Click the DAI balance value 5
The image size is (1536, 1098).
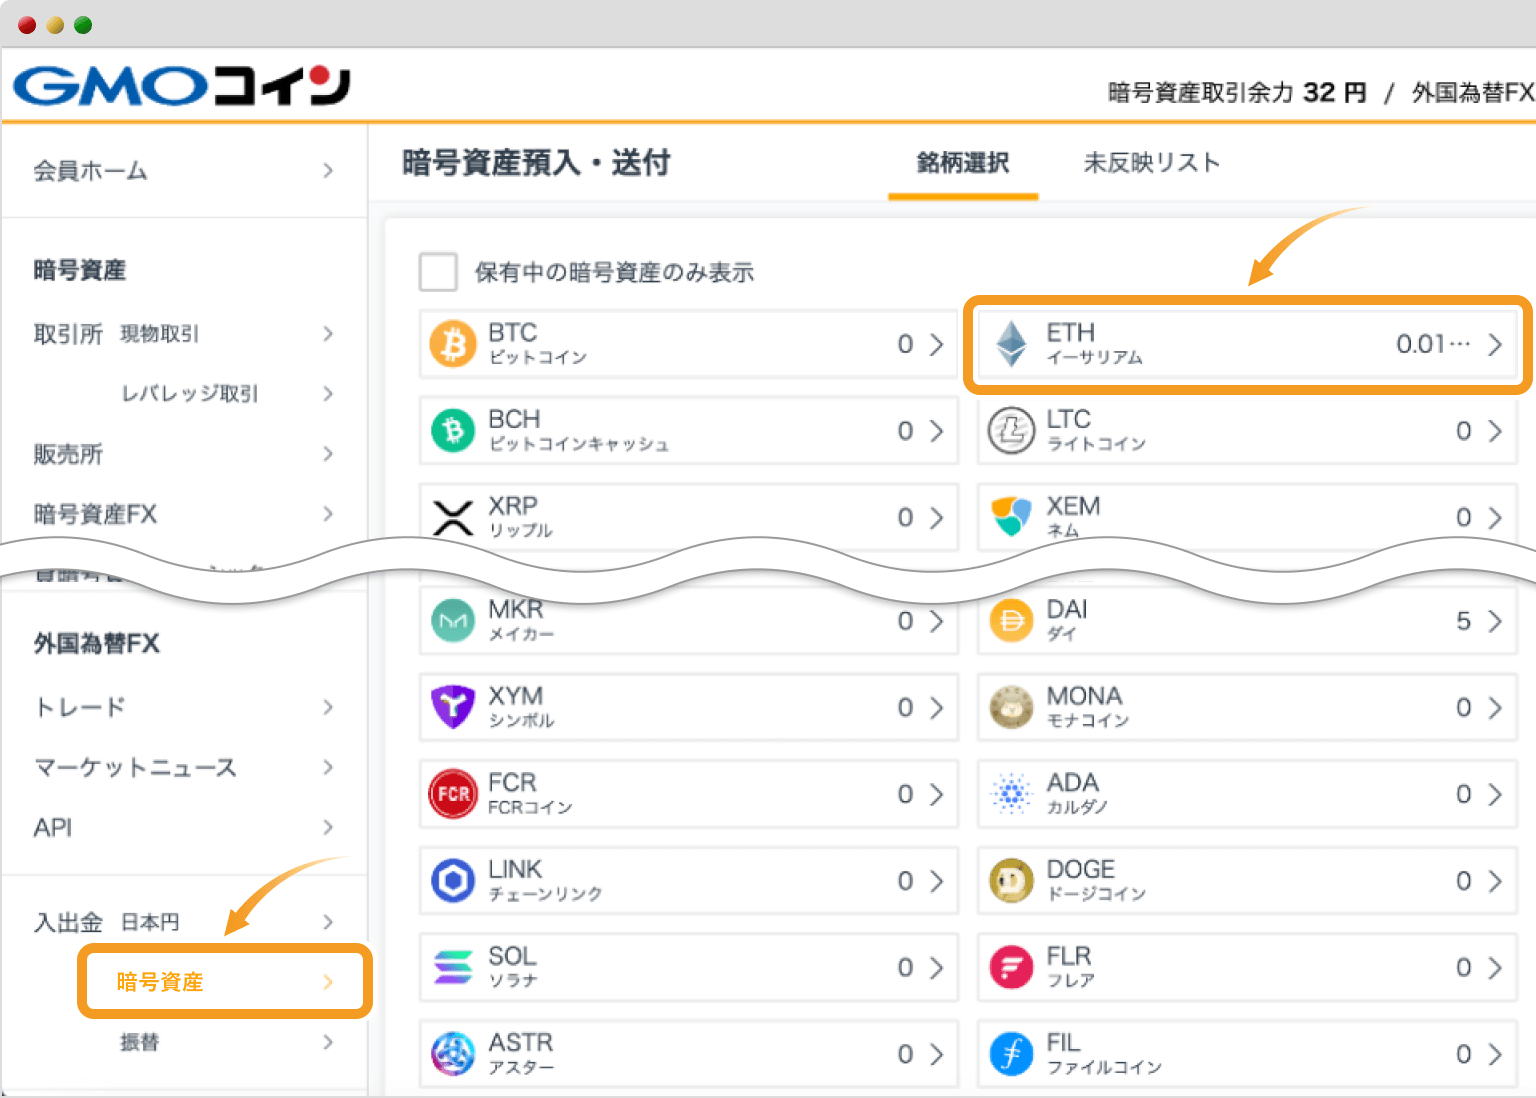coord(1464,621)
